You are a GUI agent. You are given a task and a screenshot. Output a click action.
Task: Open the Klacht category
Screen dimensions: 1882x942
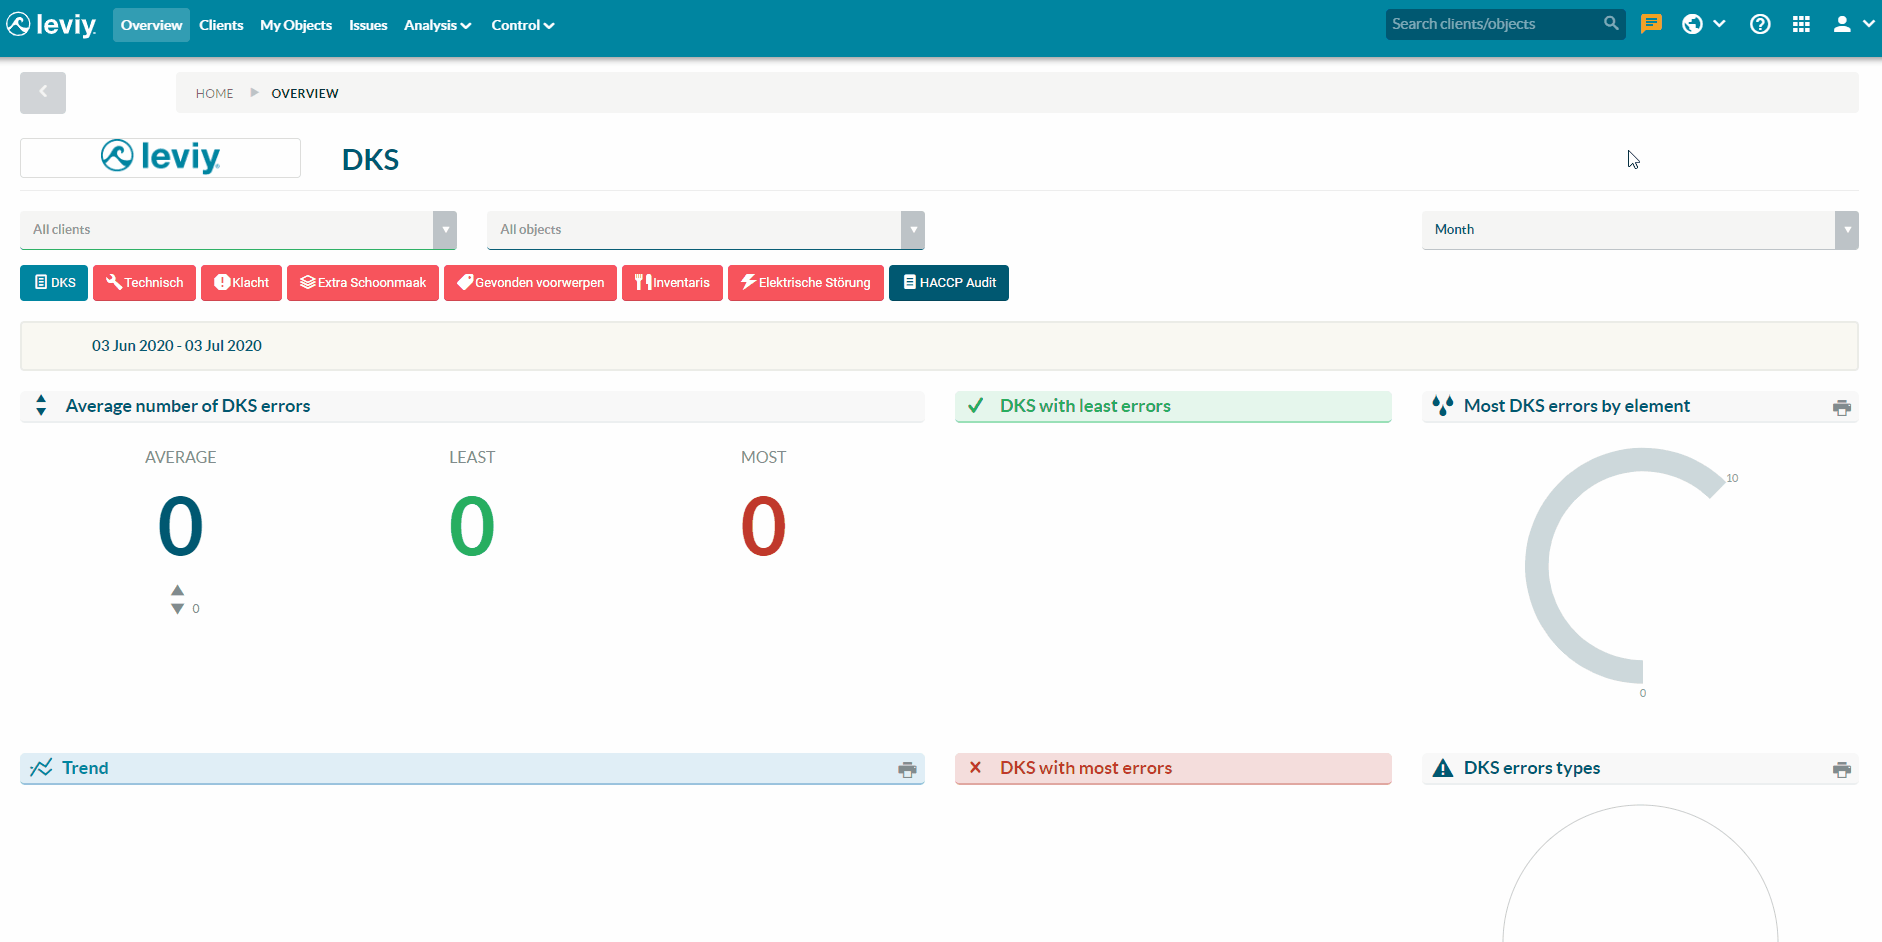(x=241, y=283)
